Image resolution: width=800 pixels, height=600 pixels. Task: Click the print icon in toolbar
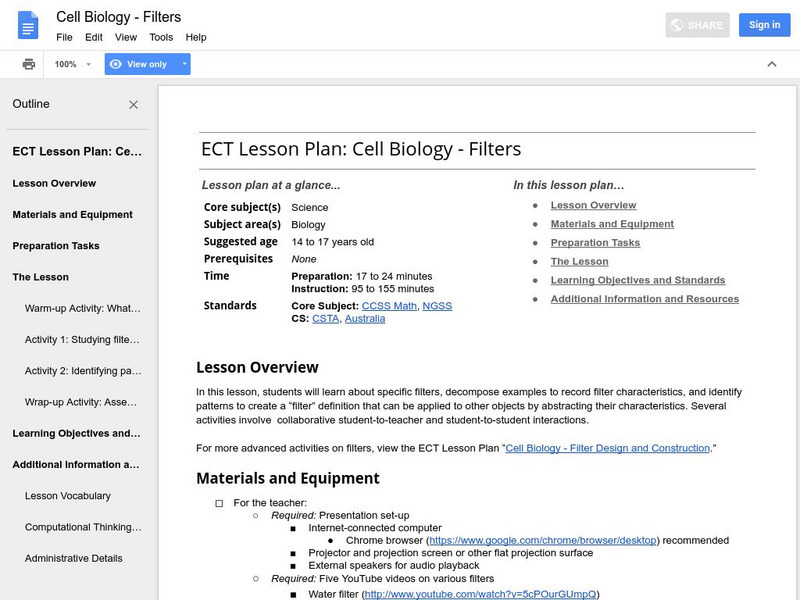[29, 64]
